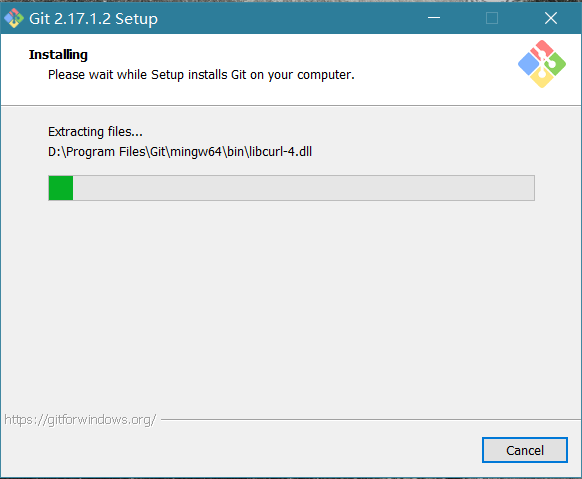Click the yellow diamond of the Git logo
Image resolution: width=582 pixels, height=479 pixels.
[542, 77]
